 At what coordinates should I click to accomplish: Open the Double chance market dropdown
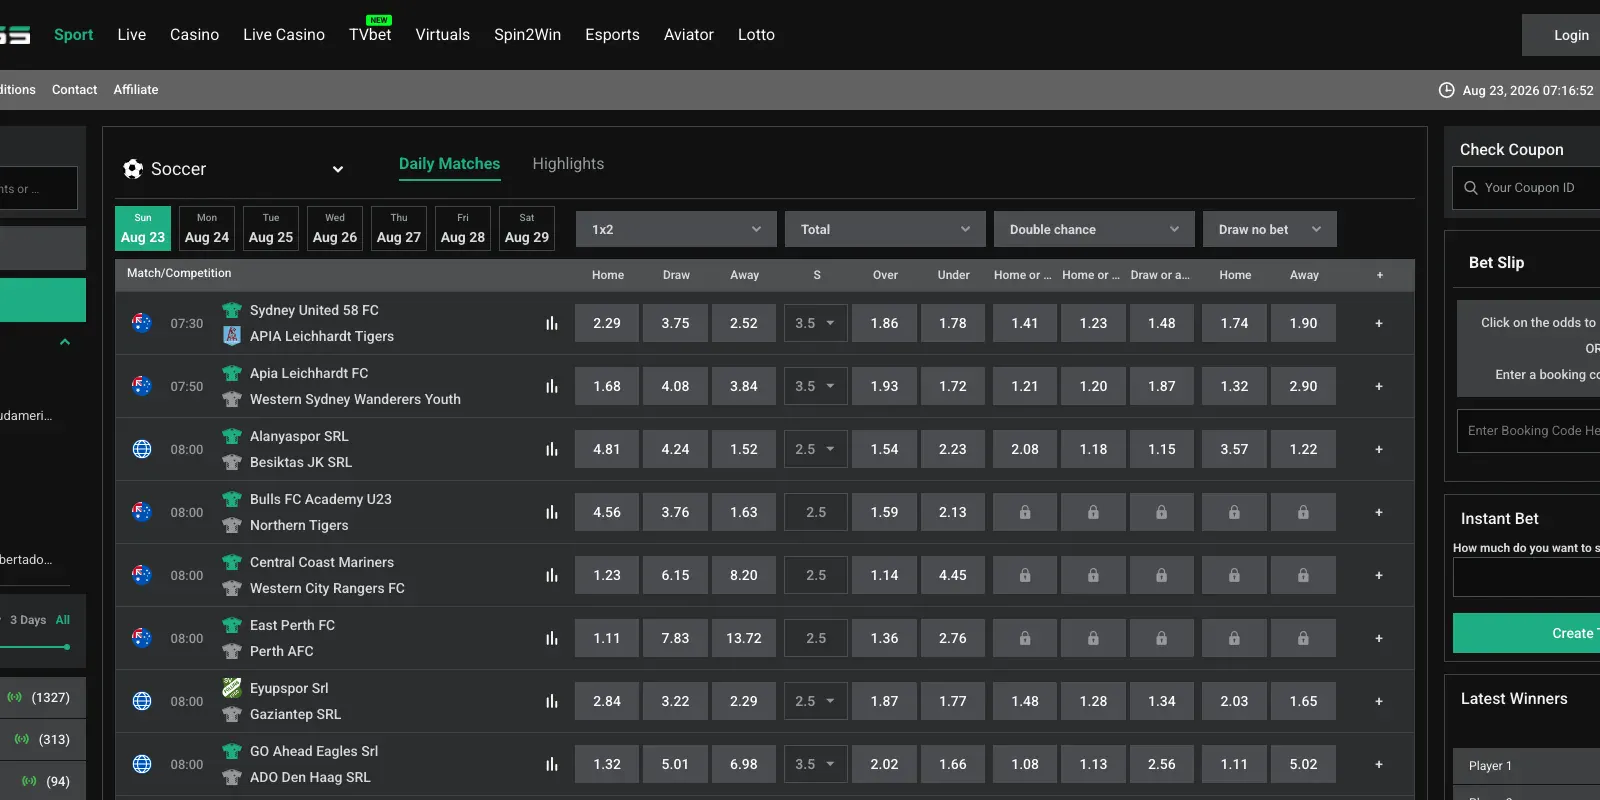click(1094, 229)
